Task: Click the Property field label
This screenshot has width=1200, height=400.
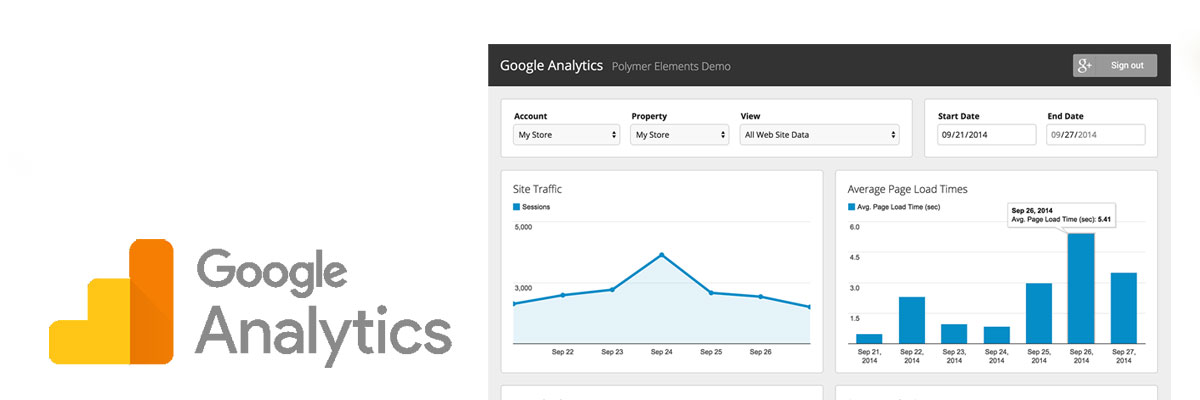Action: [x=649, y=116]
